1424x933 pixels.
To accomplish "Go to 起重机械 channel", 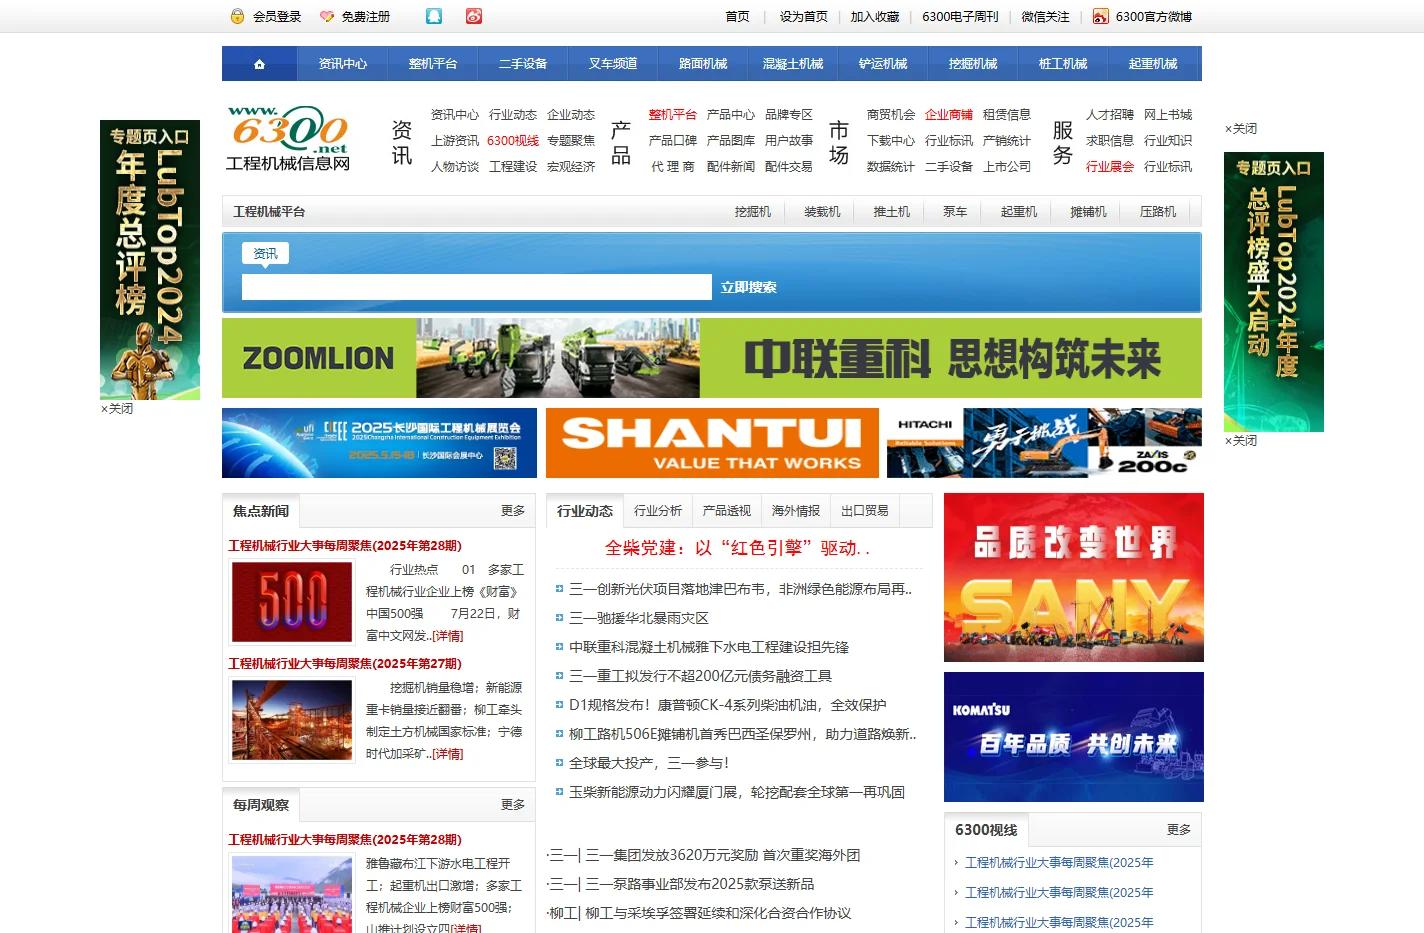I will pos(1153,64).
